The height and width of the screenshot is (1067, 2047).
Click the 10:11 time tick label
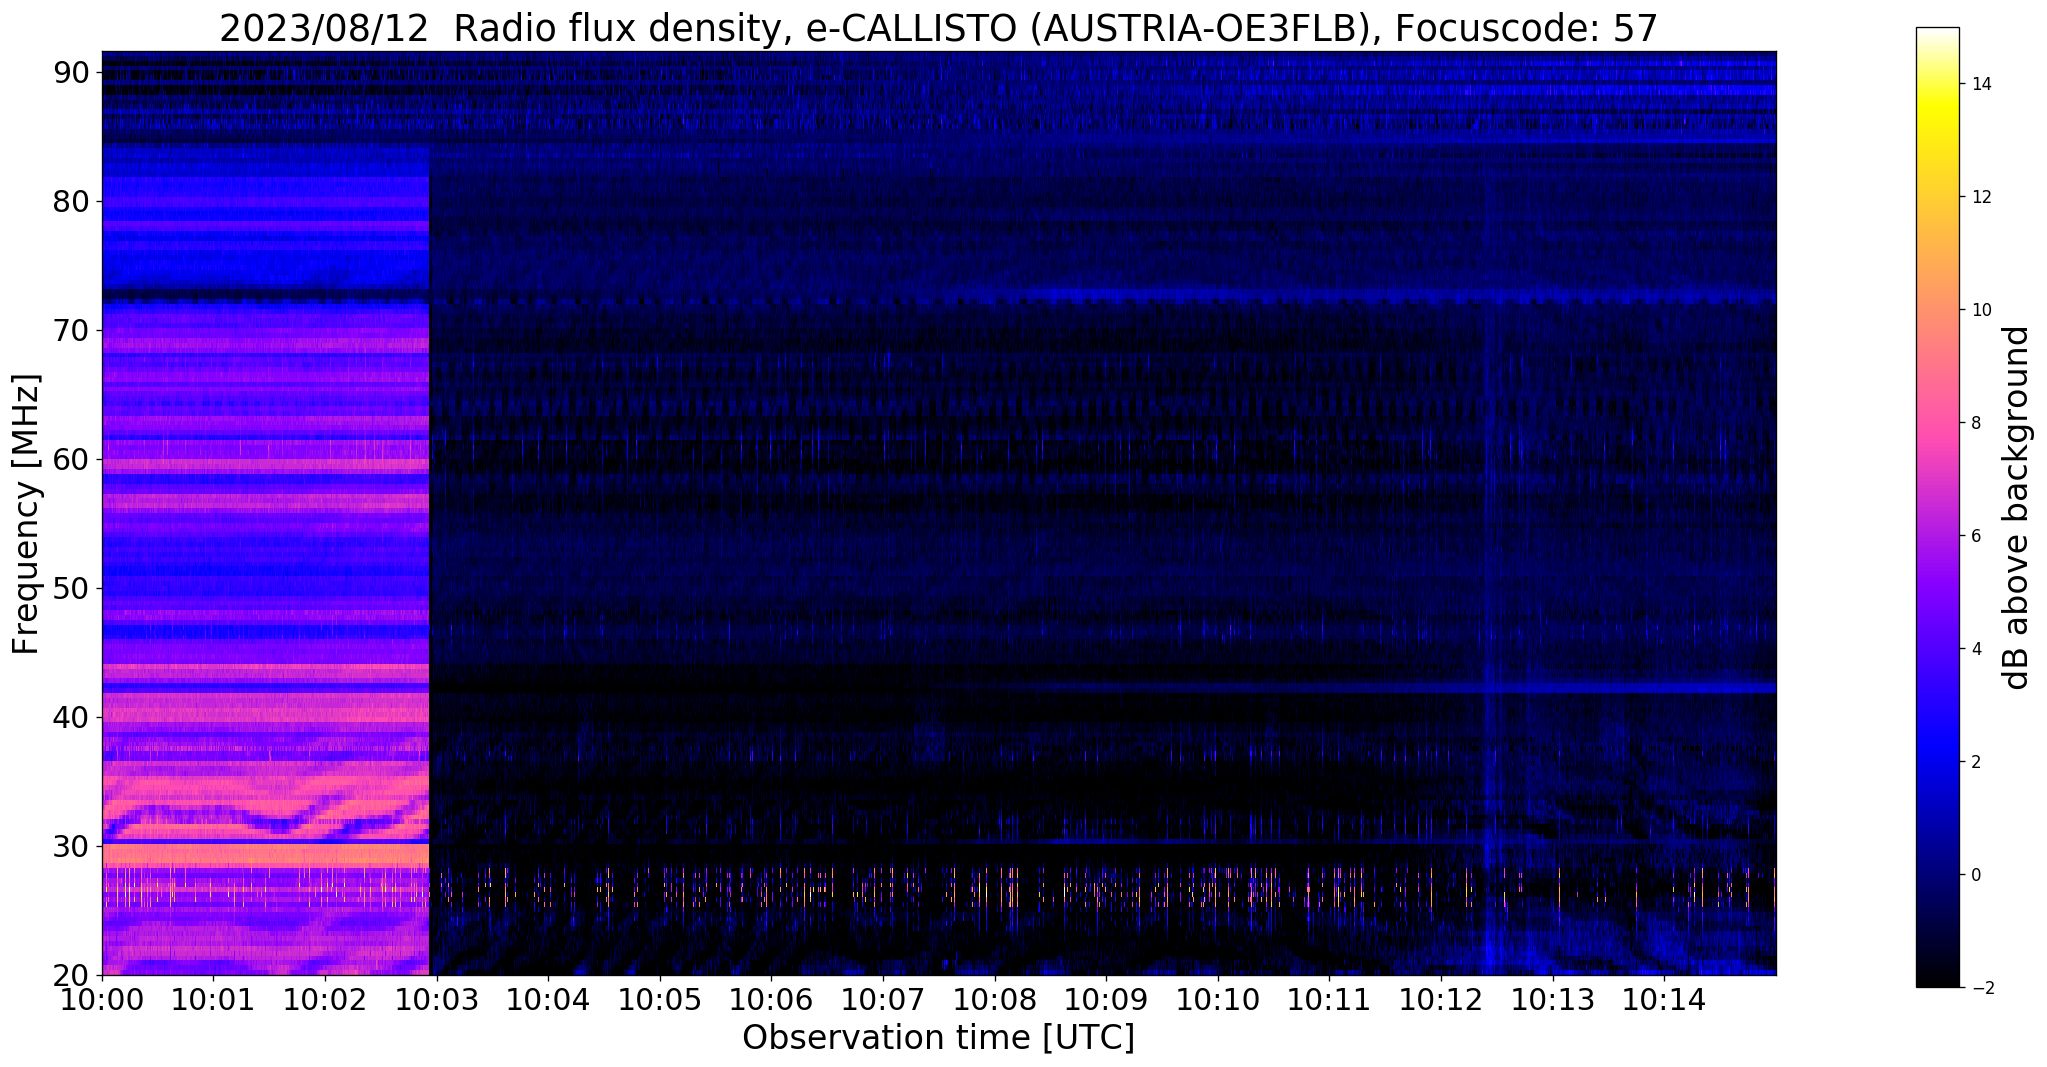pyautogui.click(x=1329, y=999)
